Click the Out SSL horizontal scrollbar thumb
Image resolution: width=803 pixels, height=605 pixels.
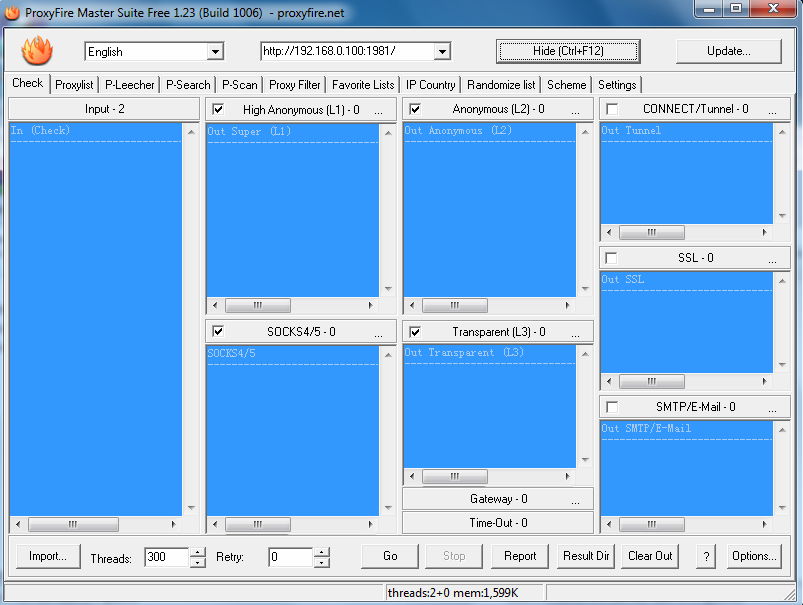(x=651, y=382)
